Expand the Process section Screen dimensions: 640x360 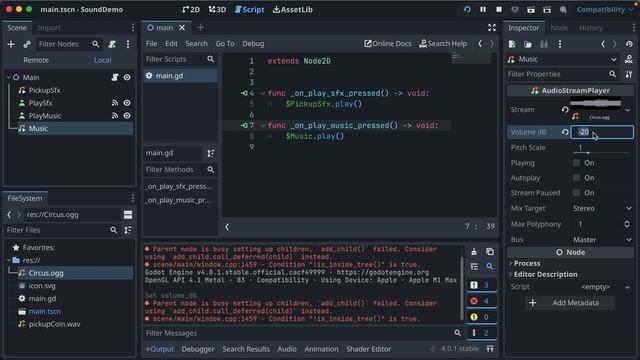click(527, 263)
